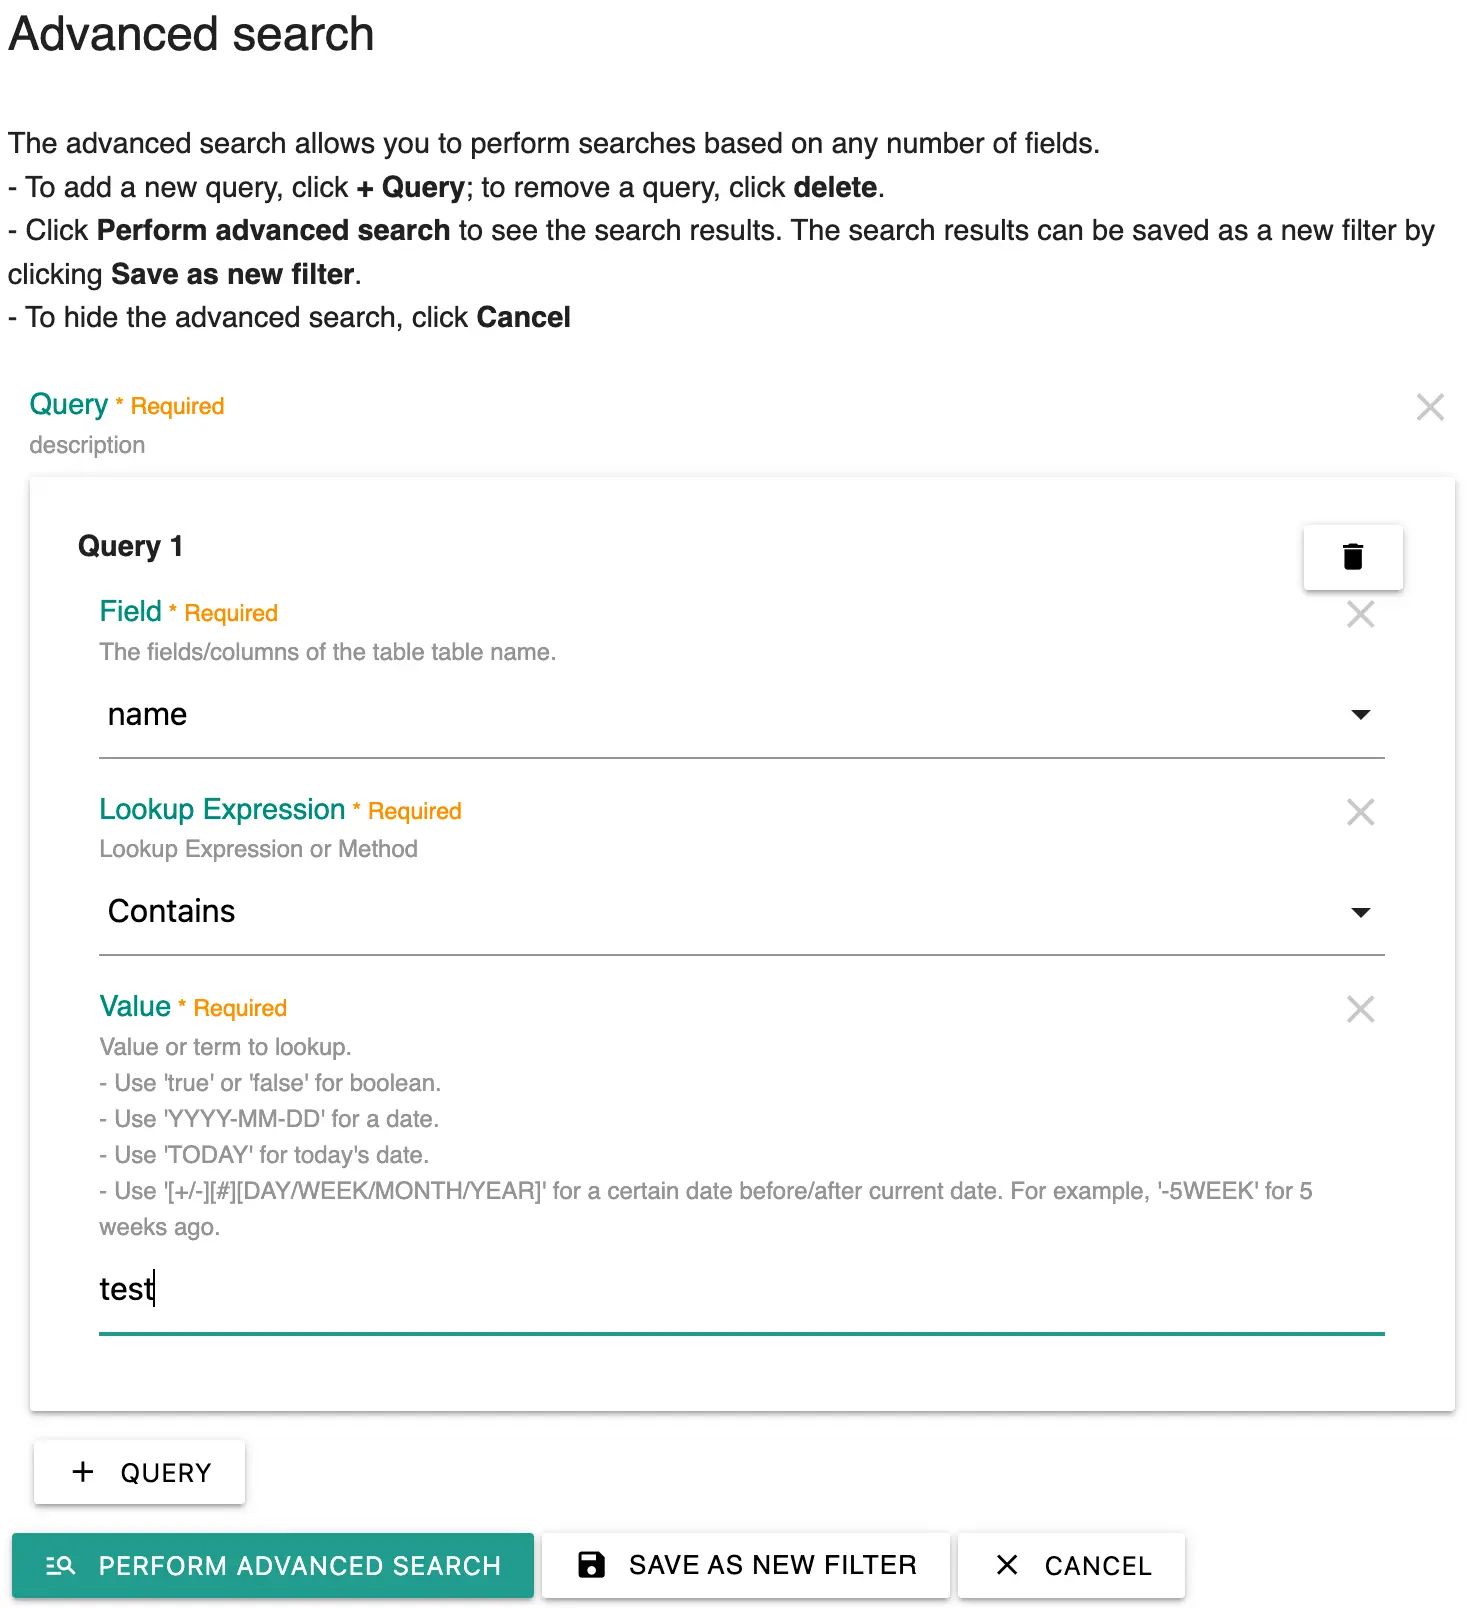Add another query with the + QUERY button
Image resolution: width=1474 pixels, height=1608 pixels.
tap(139, 1472)
